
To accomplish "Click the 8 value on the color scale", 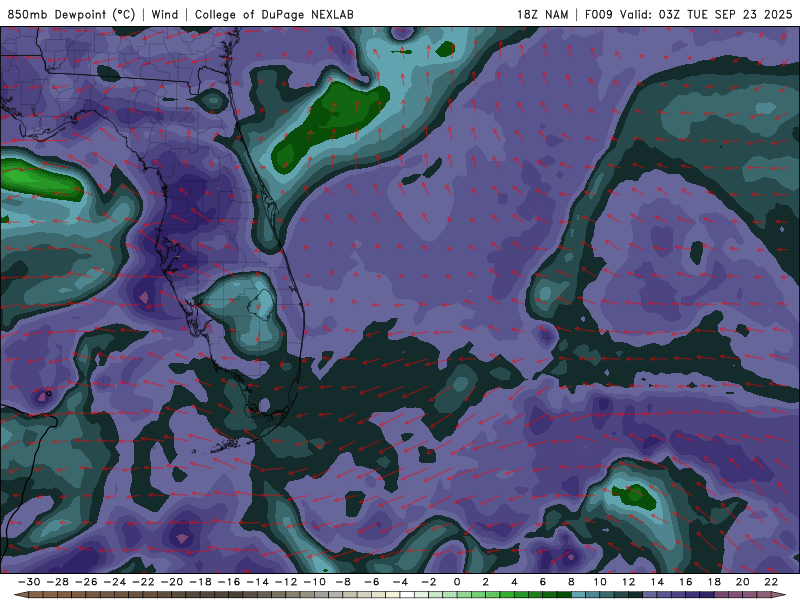I will coord(571,582).
